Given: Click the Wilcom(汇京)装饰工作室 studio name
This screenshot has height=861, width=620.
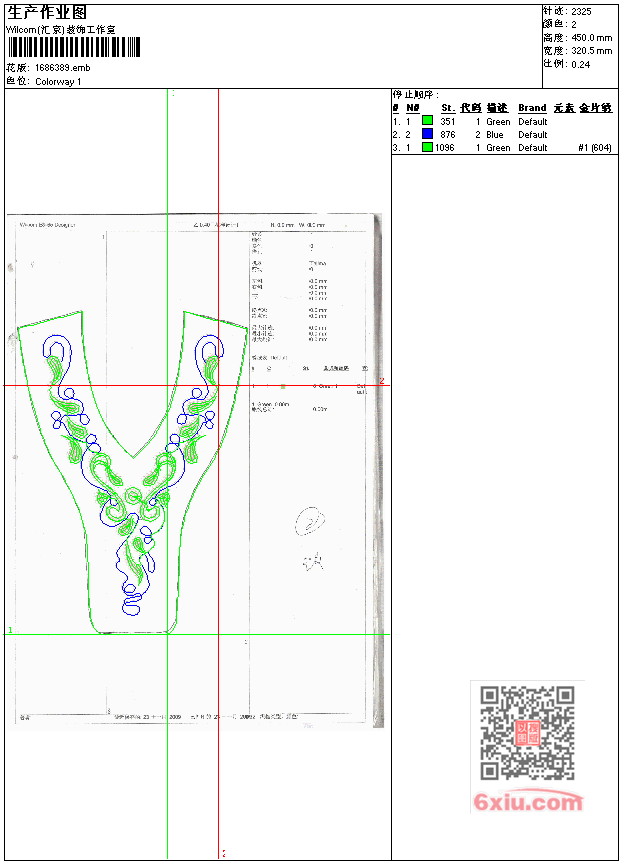Looking at the screenshot, I should (x=61, y=30).
